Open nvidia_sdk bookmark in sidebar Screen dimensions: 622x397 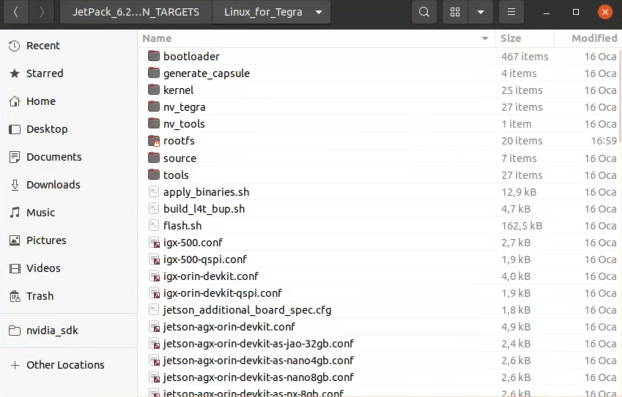click(68, 330)
